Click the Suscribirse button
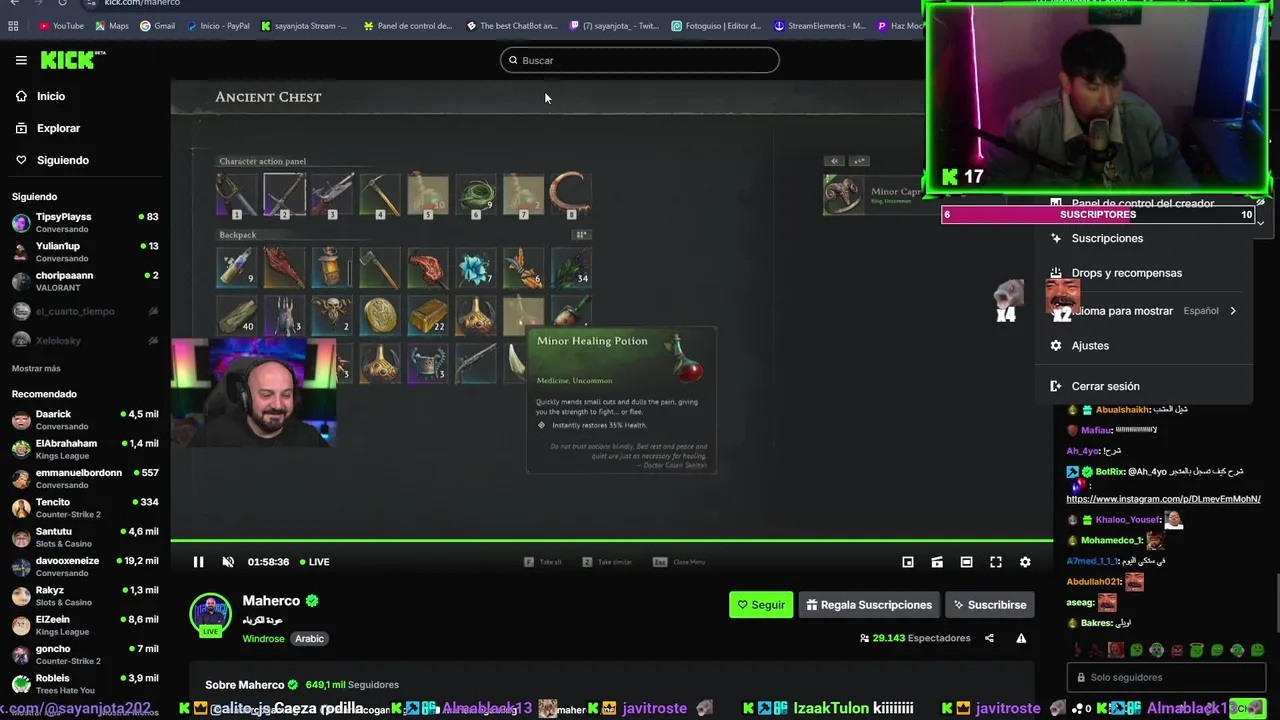This screenshot has height=720, width=1280. coord(990,605)
